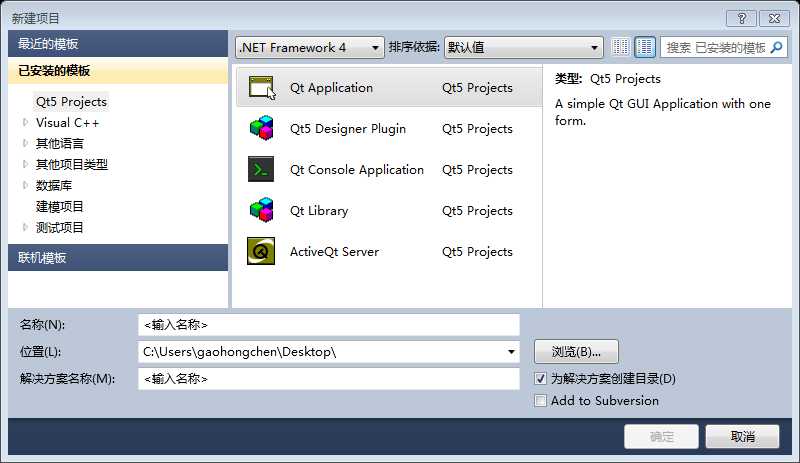Viewport: 800px width, 463px height.
Task: Open the dialog help question-mark button
Action: [x=742, y=18]
